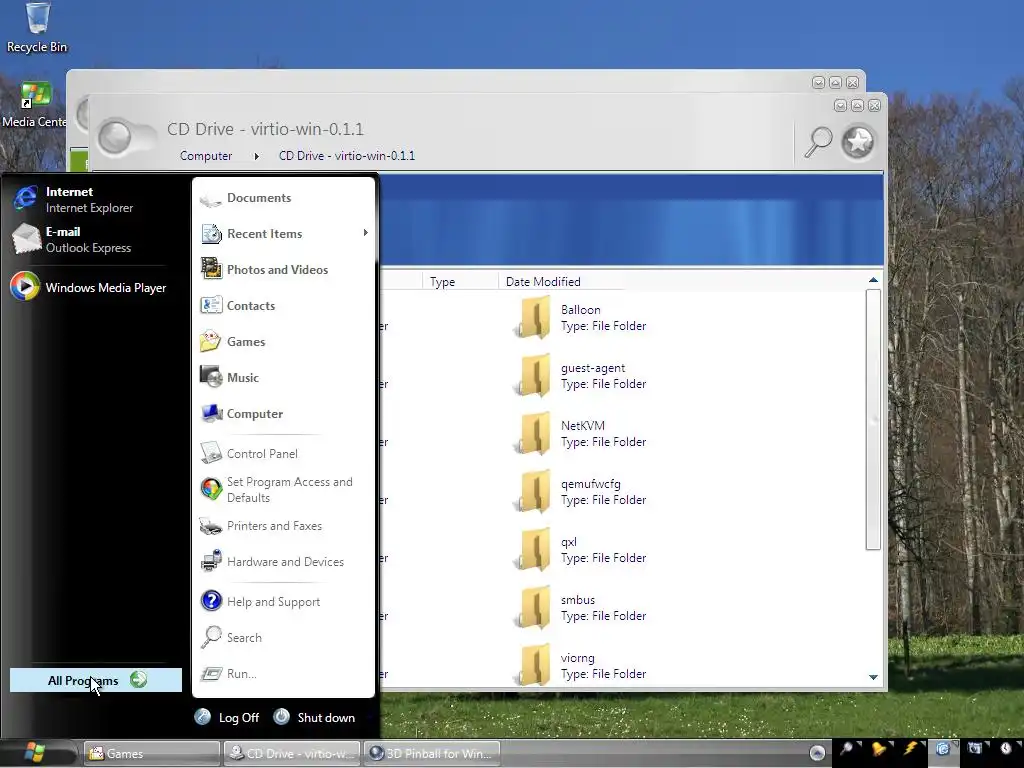Start Windows Media Player
The height and width of the screenshot is (768, 1024).
point(88,287)
